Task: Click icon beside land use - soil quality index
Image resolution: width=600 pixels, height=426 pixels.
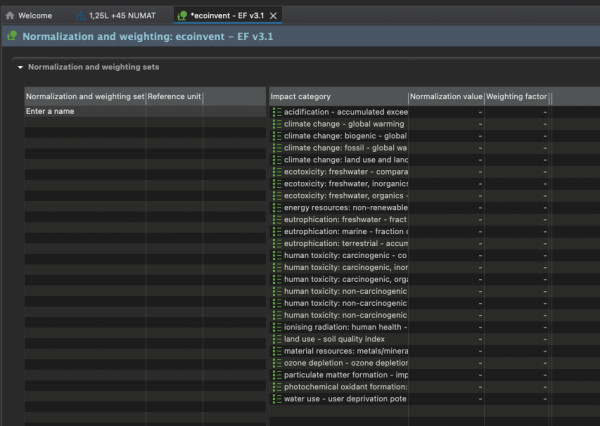Action: coord(277,339)
